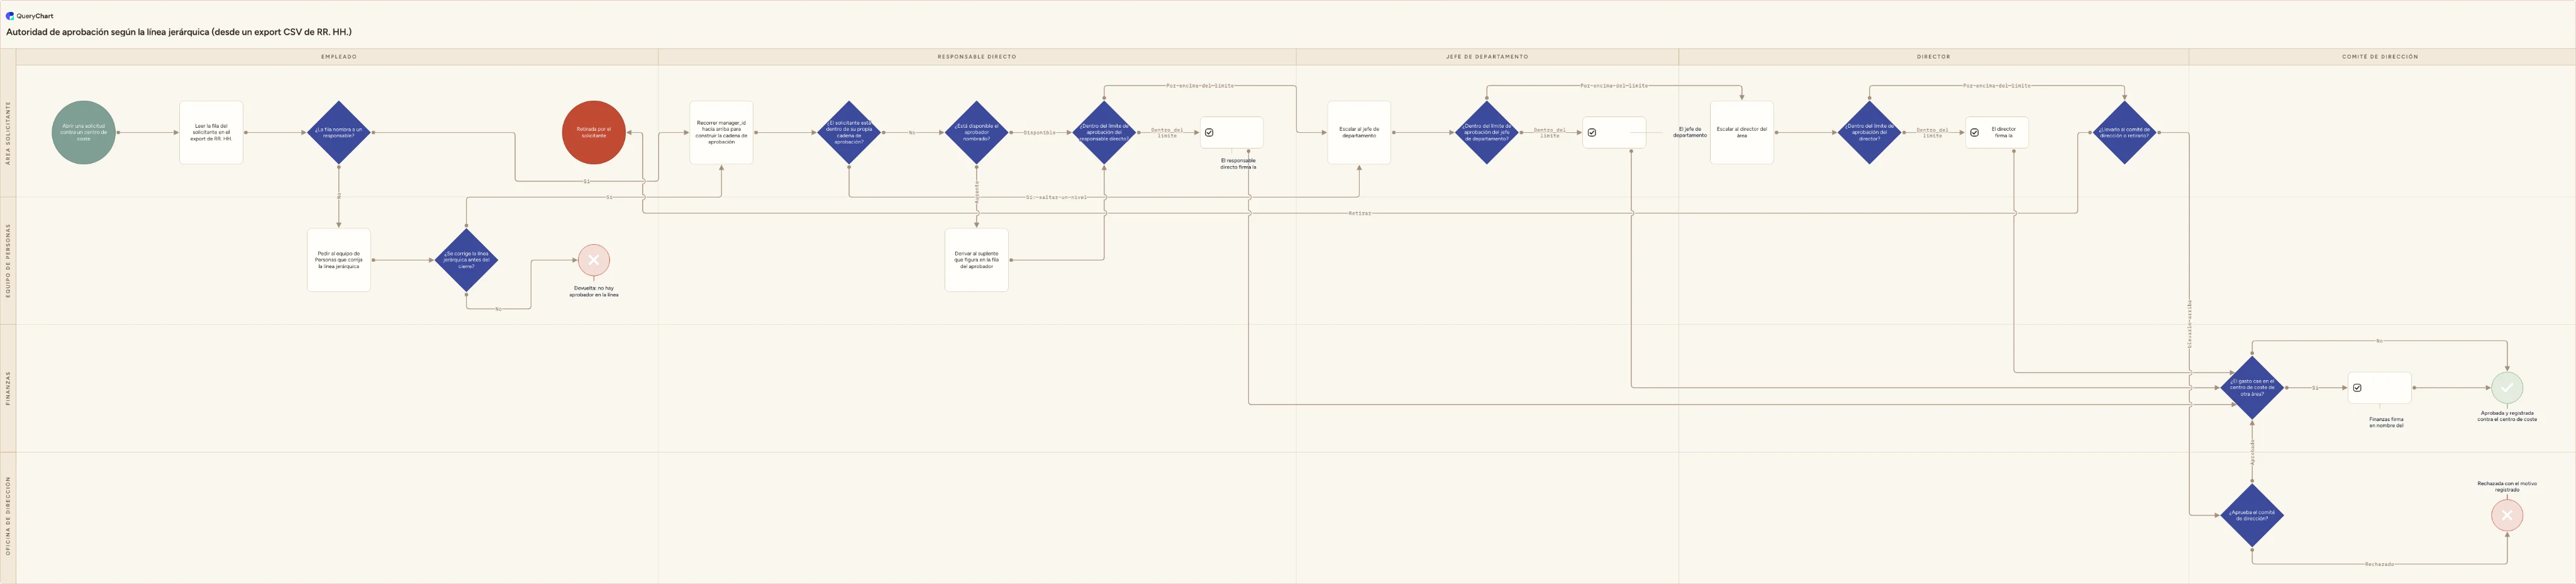The height and width of the screenshot is (584, 2576).
Task: Select the 'Pedir al equipo de Personas' step box
Action: pyautogui.click(x=339, y=260)
